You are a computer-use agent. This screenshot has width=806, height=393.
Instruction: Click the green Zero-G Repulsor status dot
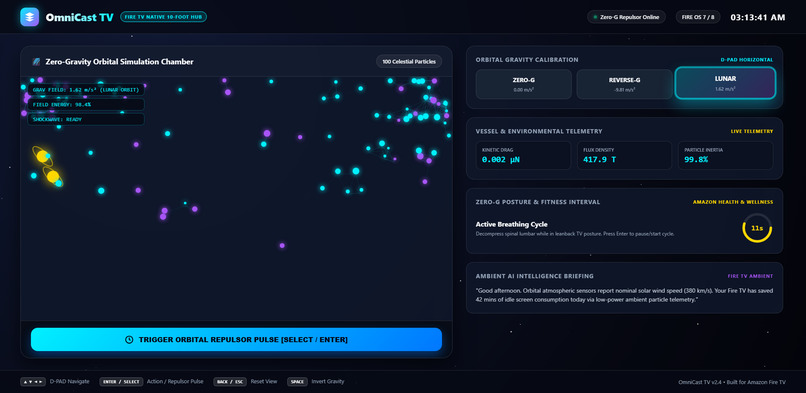coord(595,17)
